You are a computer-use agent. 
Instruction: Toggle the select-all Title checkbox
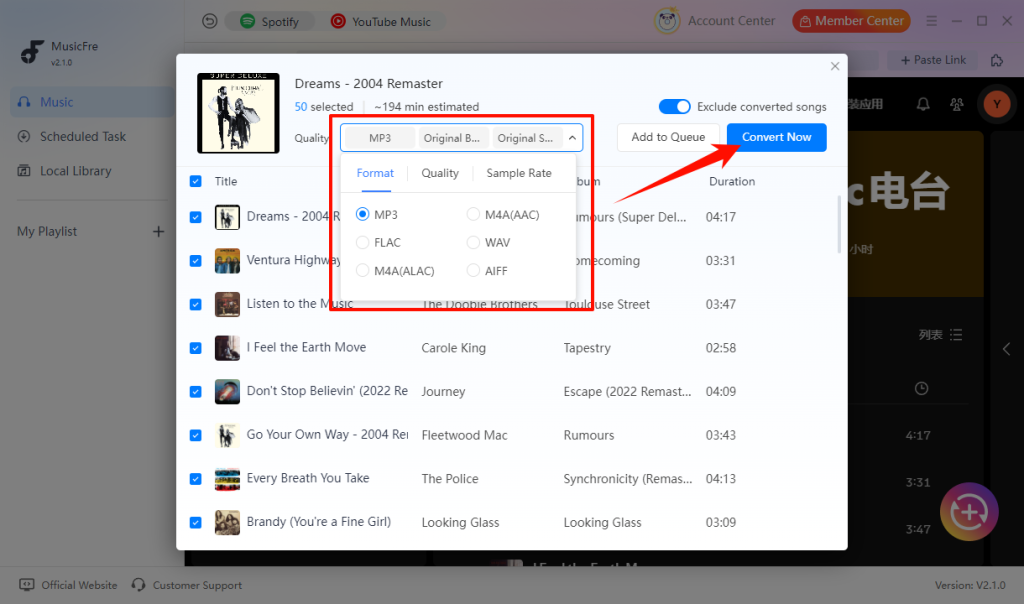(x=195, y=182)
